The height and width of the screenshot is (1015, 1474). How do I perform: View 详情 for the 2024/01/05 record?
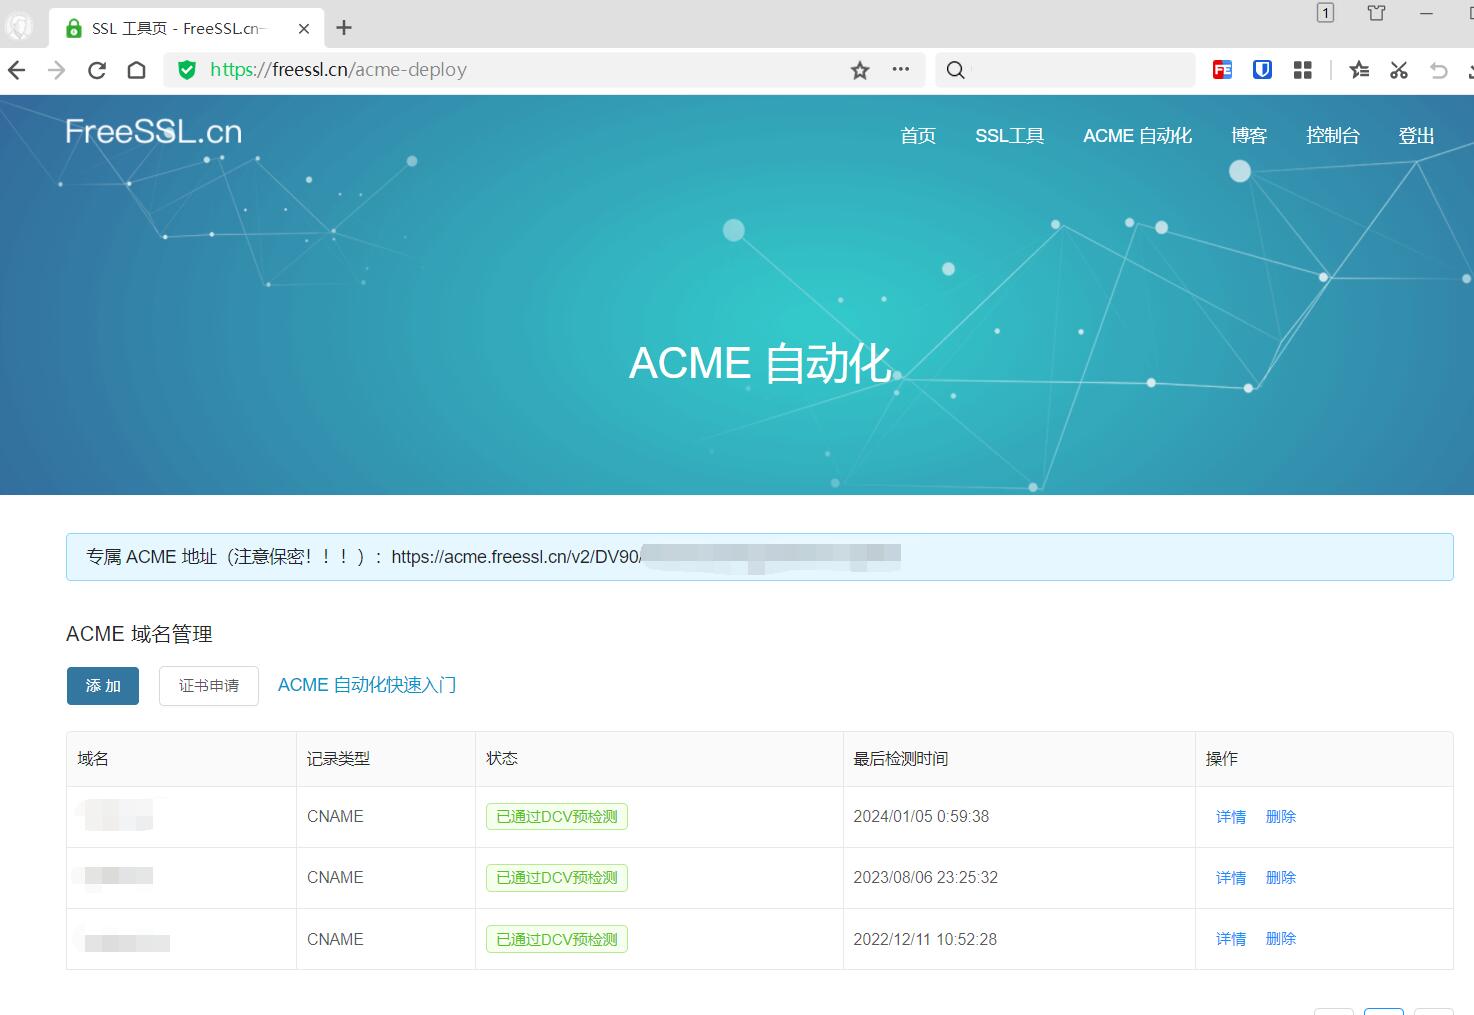1230,817
